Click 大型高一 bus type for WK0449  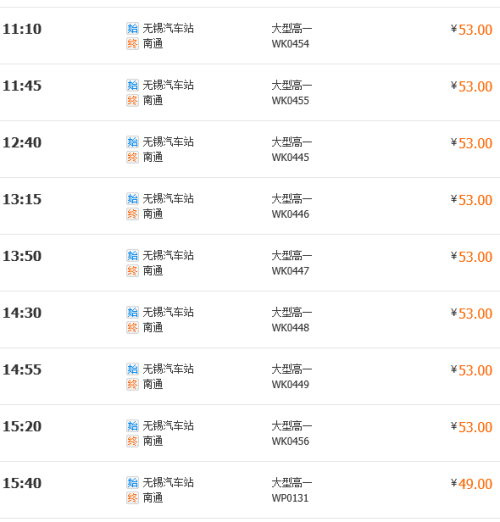pyautogui.click(x=292, y=369)
